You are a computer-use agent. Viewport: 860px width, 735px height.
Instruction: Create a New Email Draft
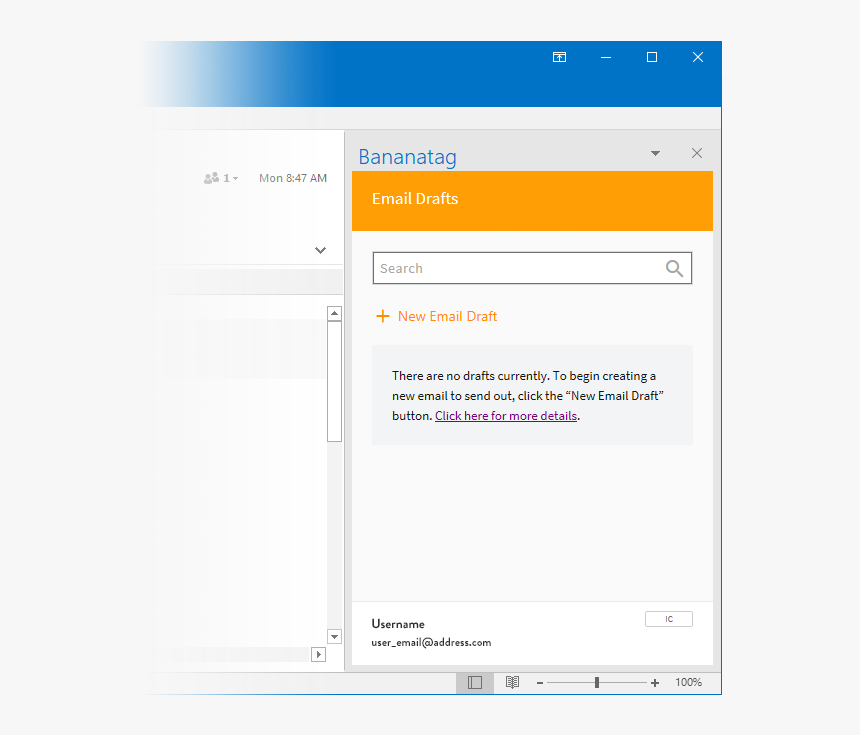click(x=437, y=316)
